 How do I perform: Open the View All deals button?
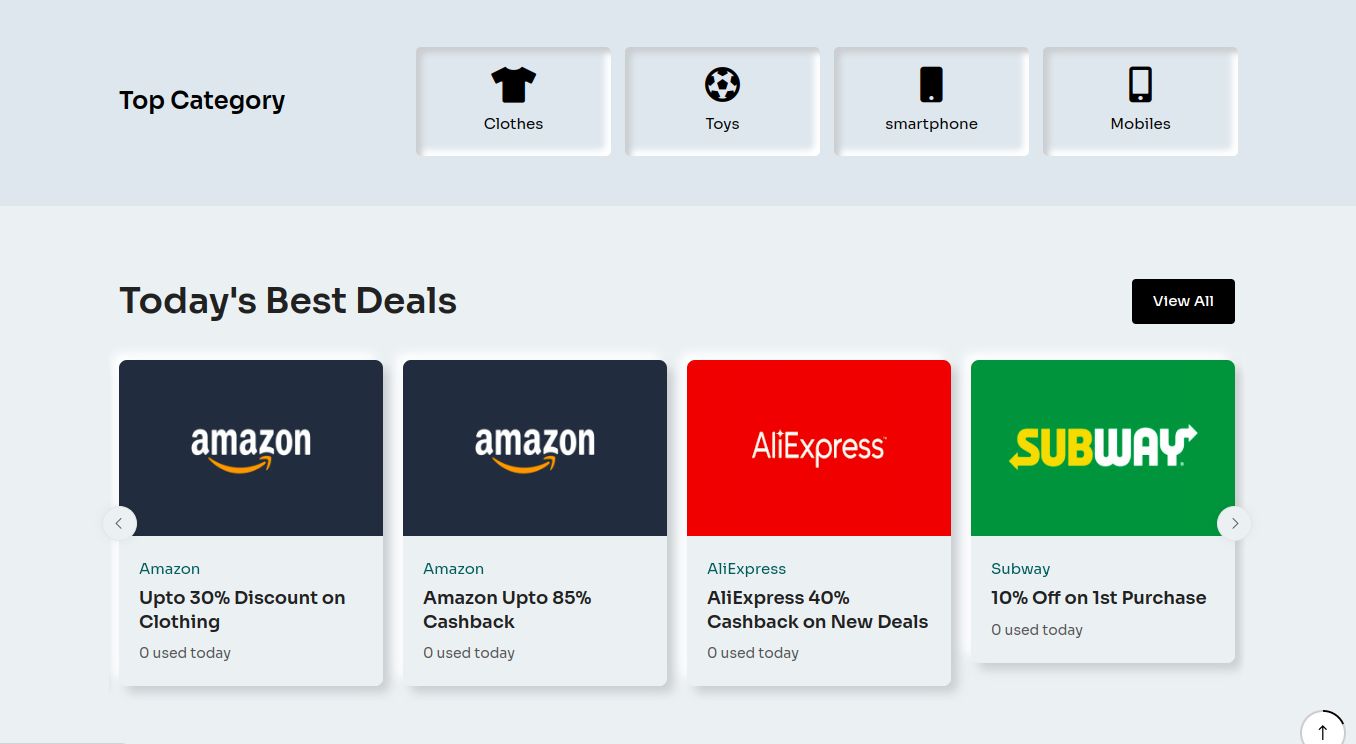[1183, 301]
